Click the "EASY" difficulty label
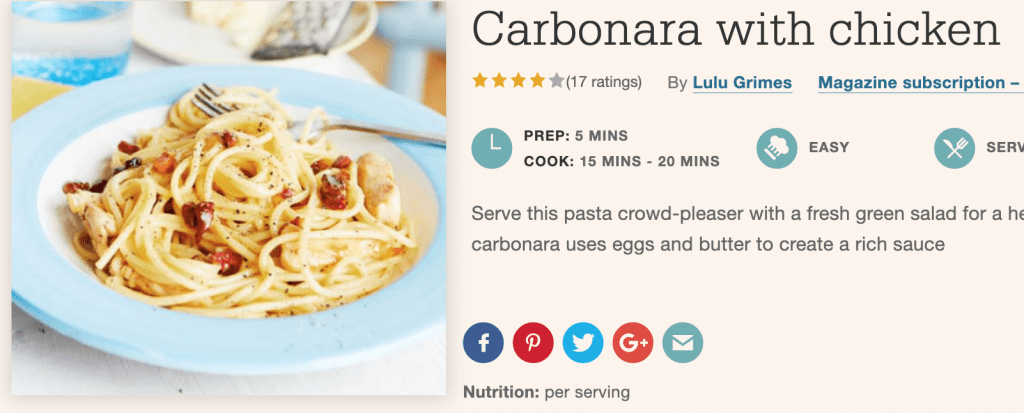This screenshot has width=1024, height=413. point(828,147)
